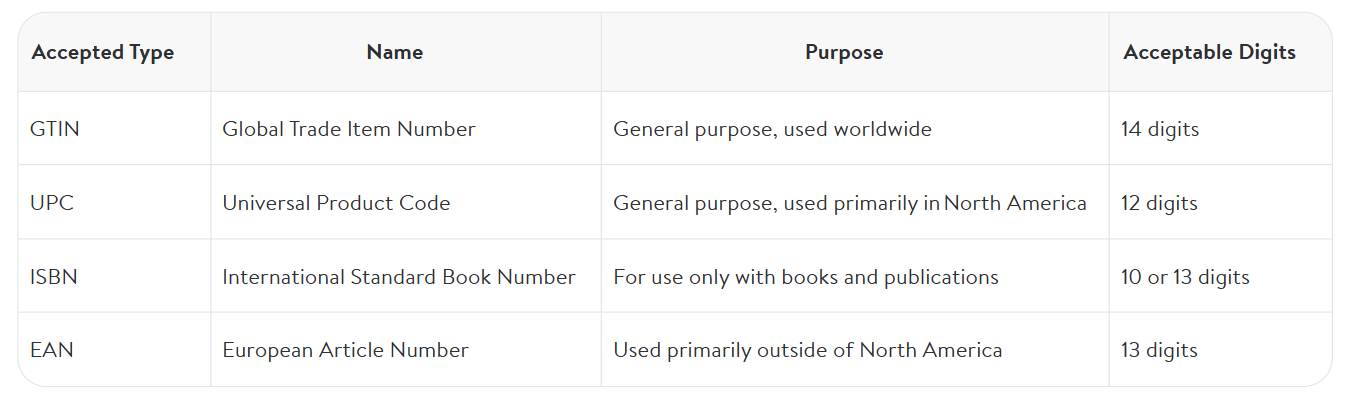This screenshot has width=1366, height=405.
Task: Click Global Trade Item Number text
Action: tap(349, 129)
